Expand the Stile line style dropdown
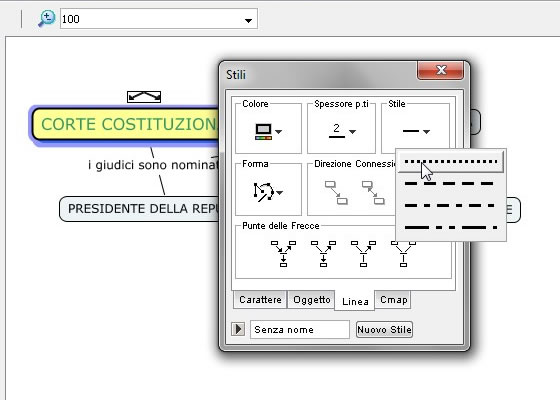The width and height of the screenshot is (560, 400). [x=416, y=131]
